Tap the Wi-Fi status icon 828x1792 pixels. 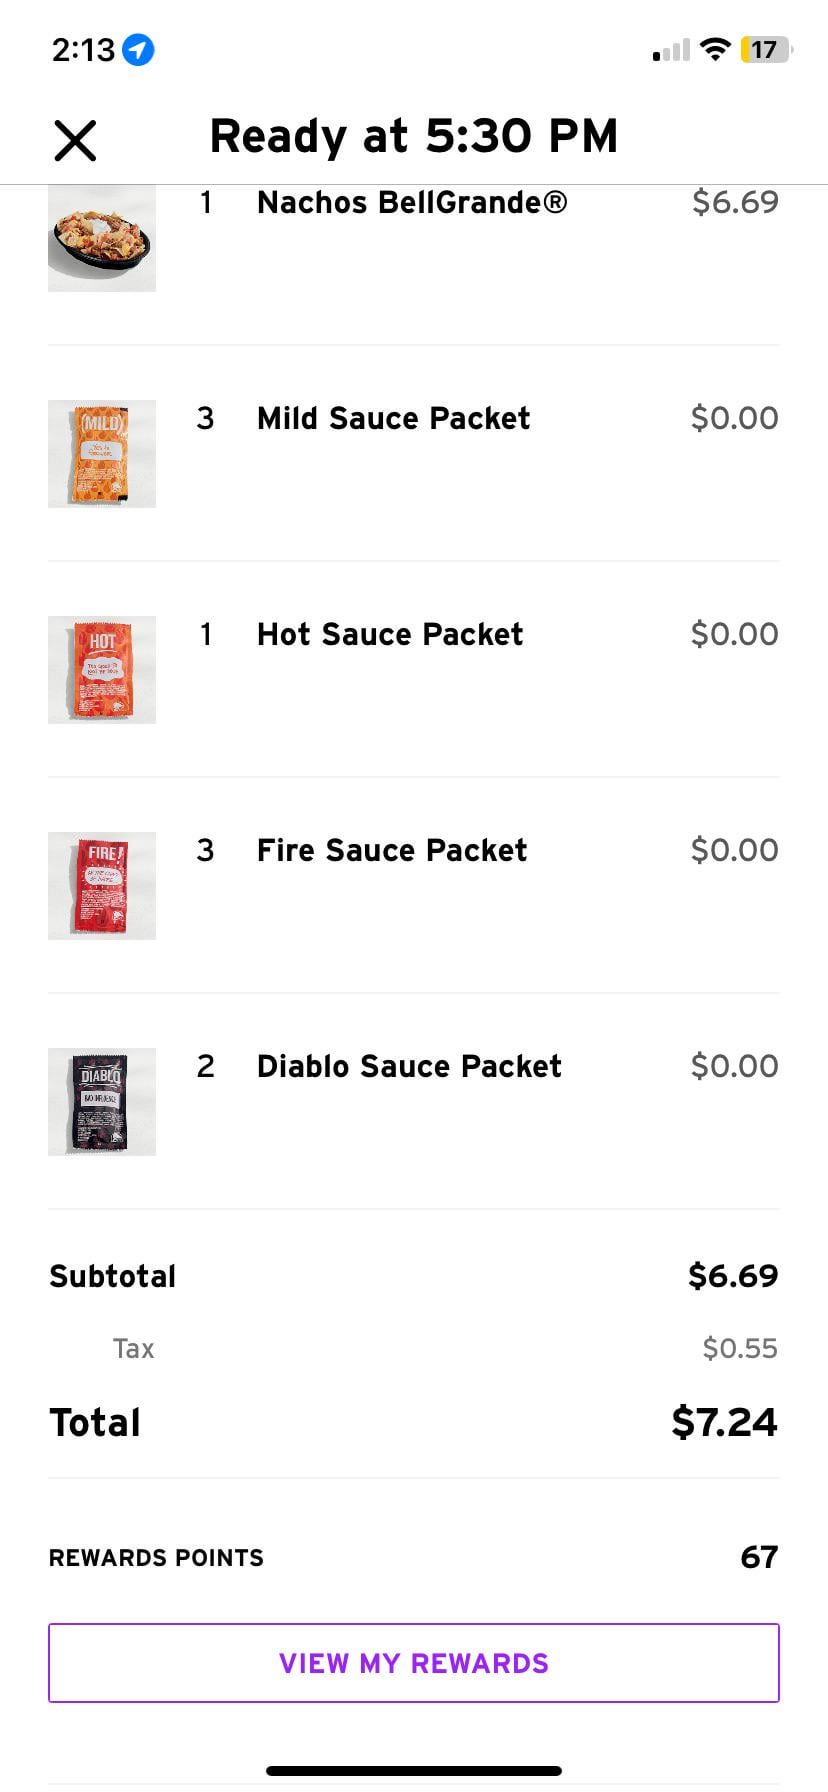(714, 49)
